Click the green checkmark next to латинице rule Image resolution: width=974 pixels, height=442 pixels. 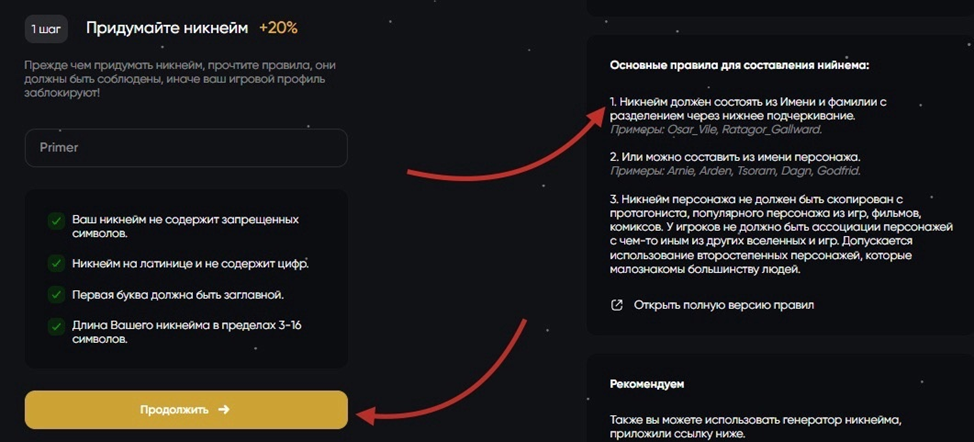point(55,263)
